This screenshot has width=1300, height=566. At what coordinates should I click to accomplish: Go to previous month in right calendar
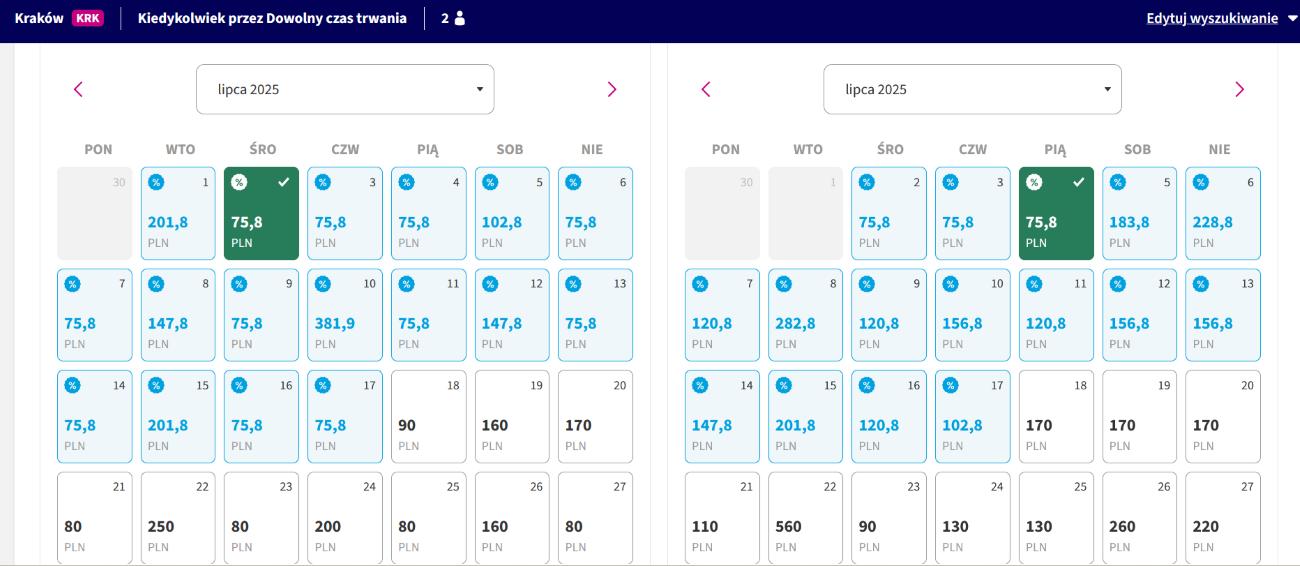[x=706, y=89]
